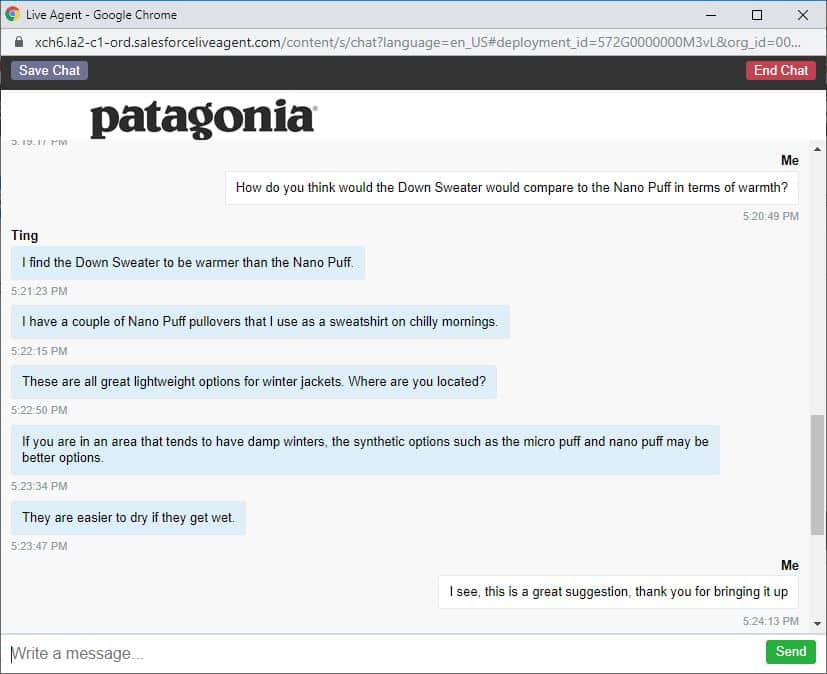
Task: Click timestamp 5:22:50 PM
Action: pos(39,410)
